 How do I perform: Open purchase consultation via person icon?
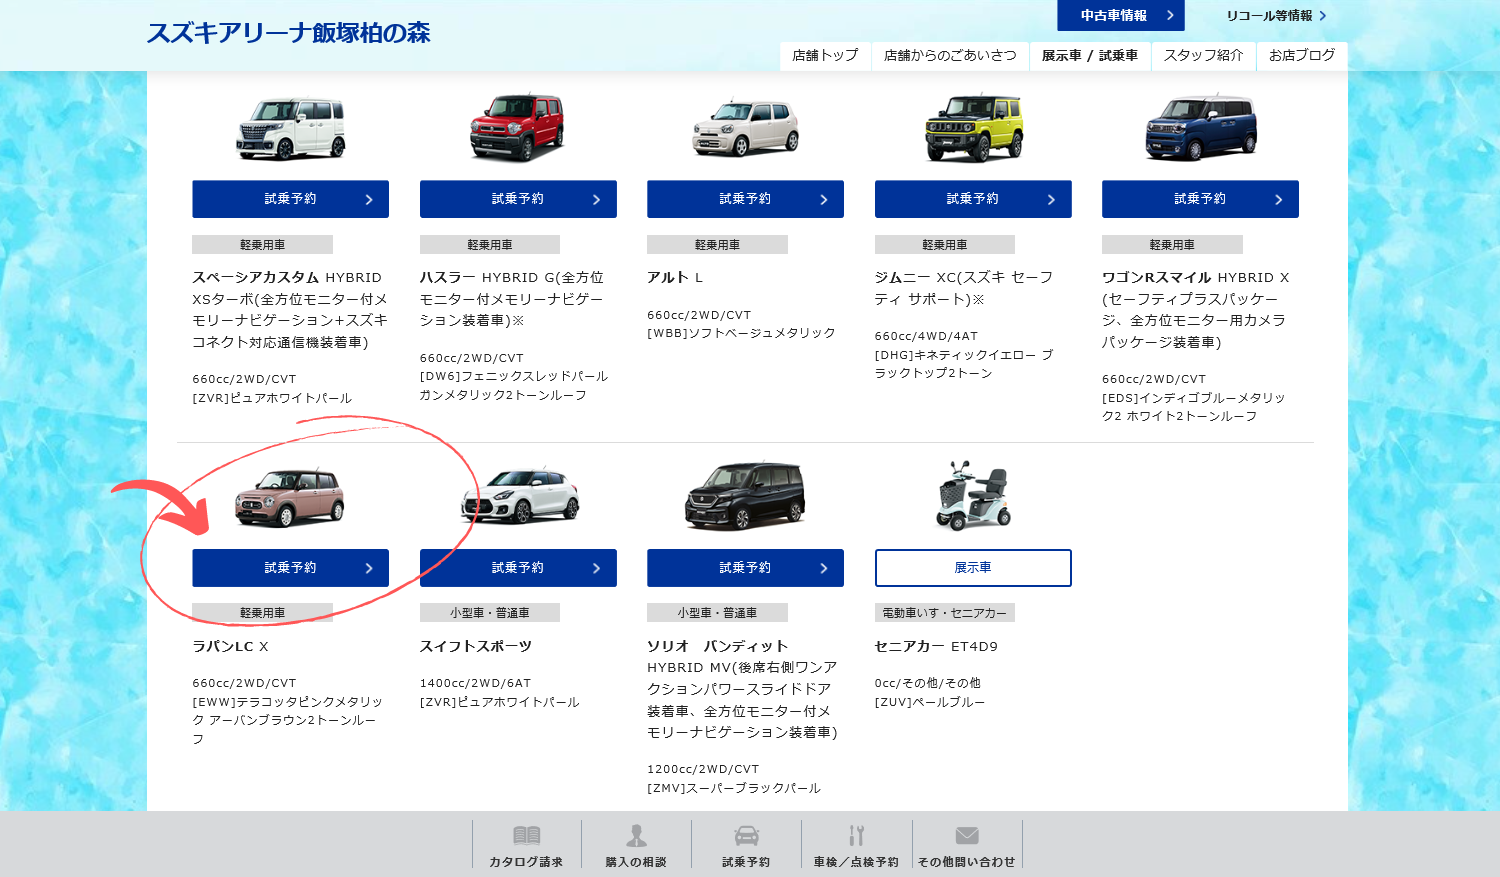636,835
